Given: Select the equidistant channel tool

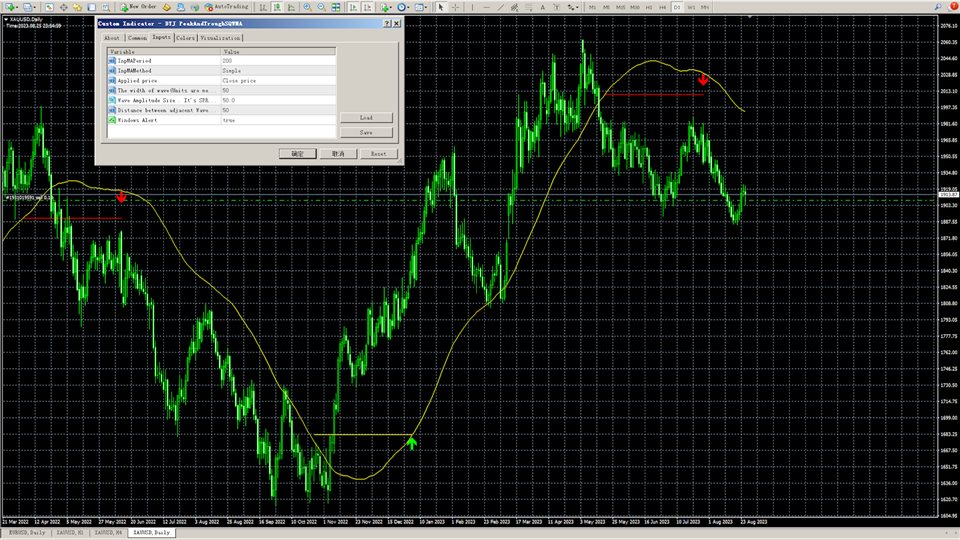Looking at the screenshot, I should point(514,7).
